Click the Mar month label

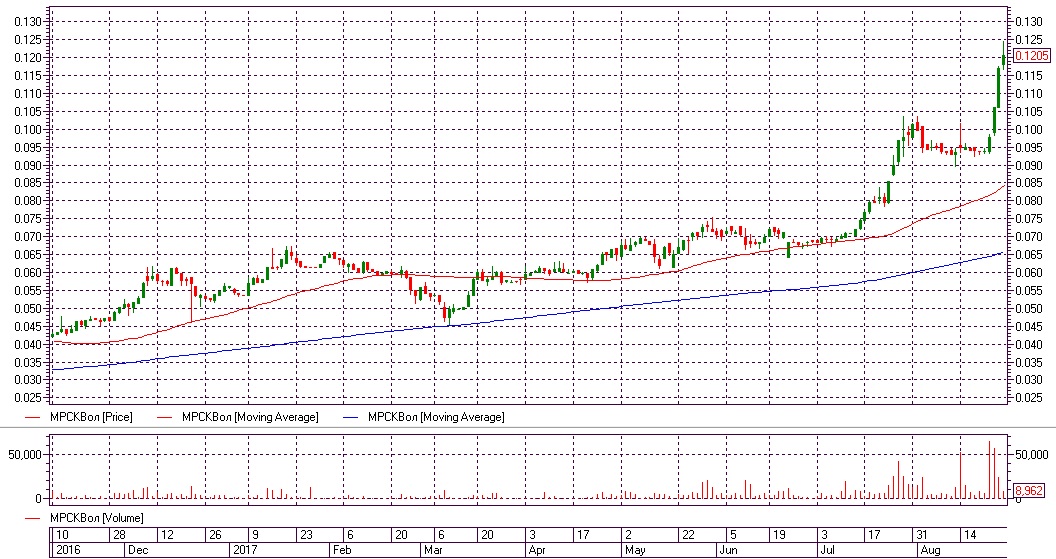(x=433, y=550)
